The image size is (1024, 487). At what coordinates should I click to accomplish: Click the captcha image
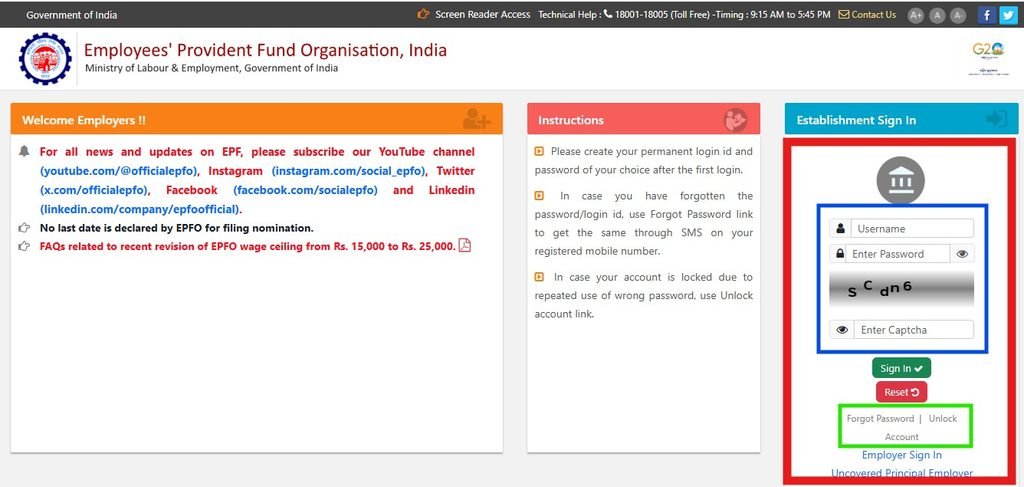(901, 289)
